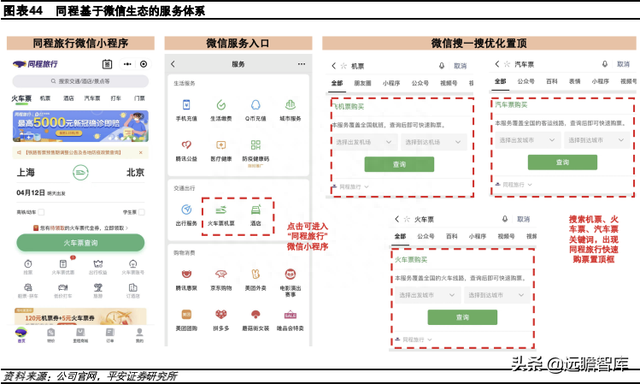Tap the 首页 home icon in bottom bar
This screenshot has height=384, width=640.
21,332
